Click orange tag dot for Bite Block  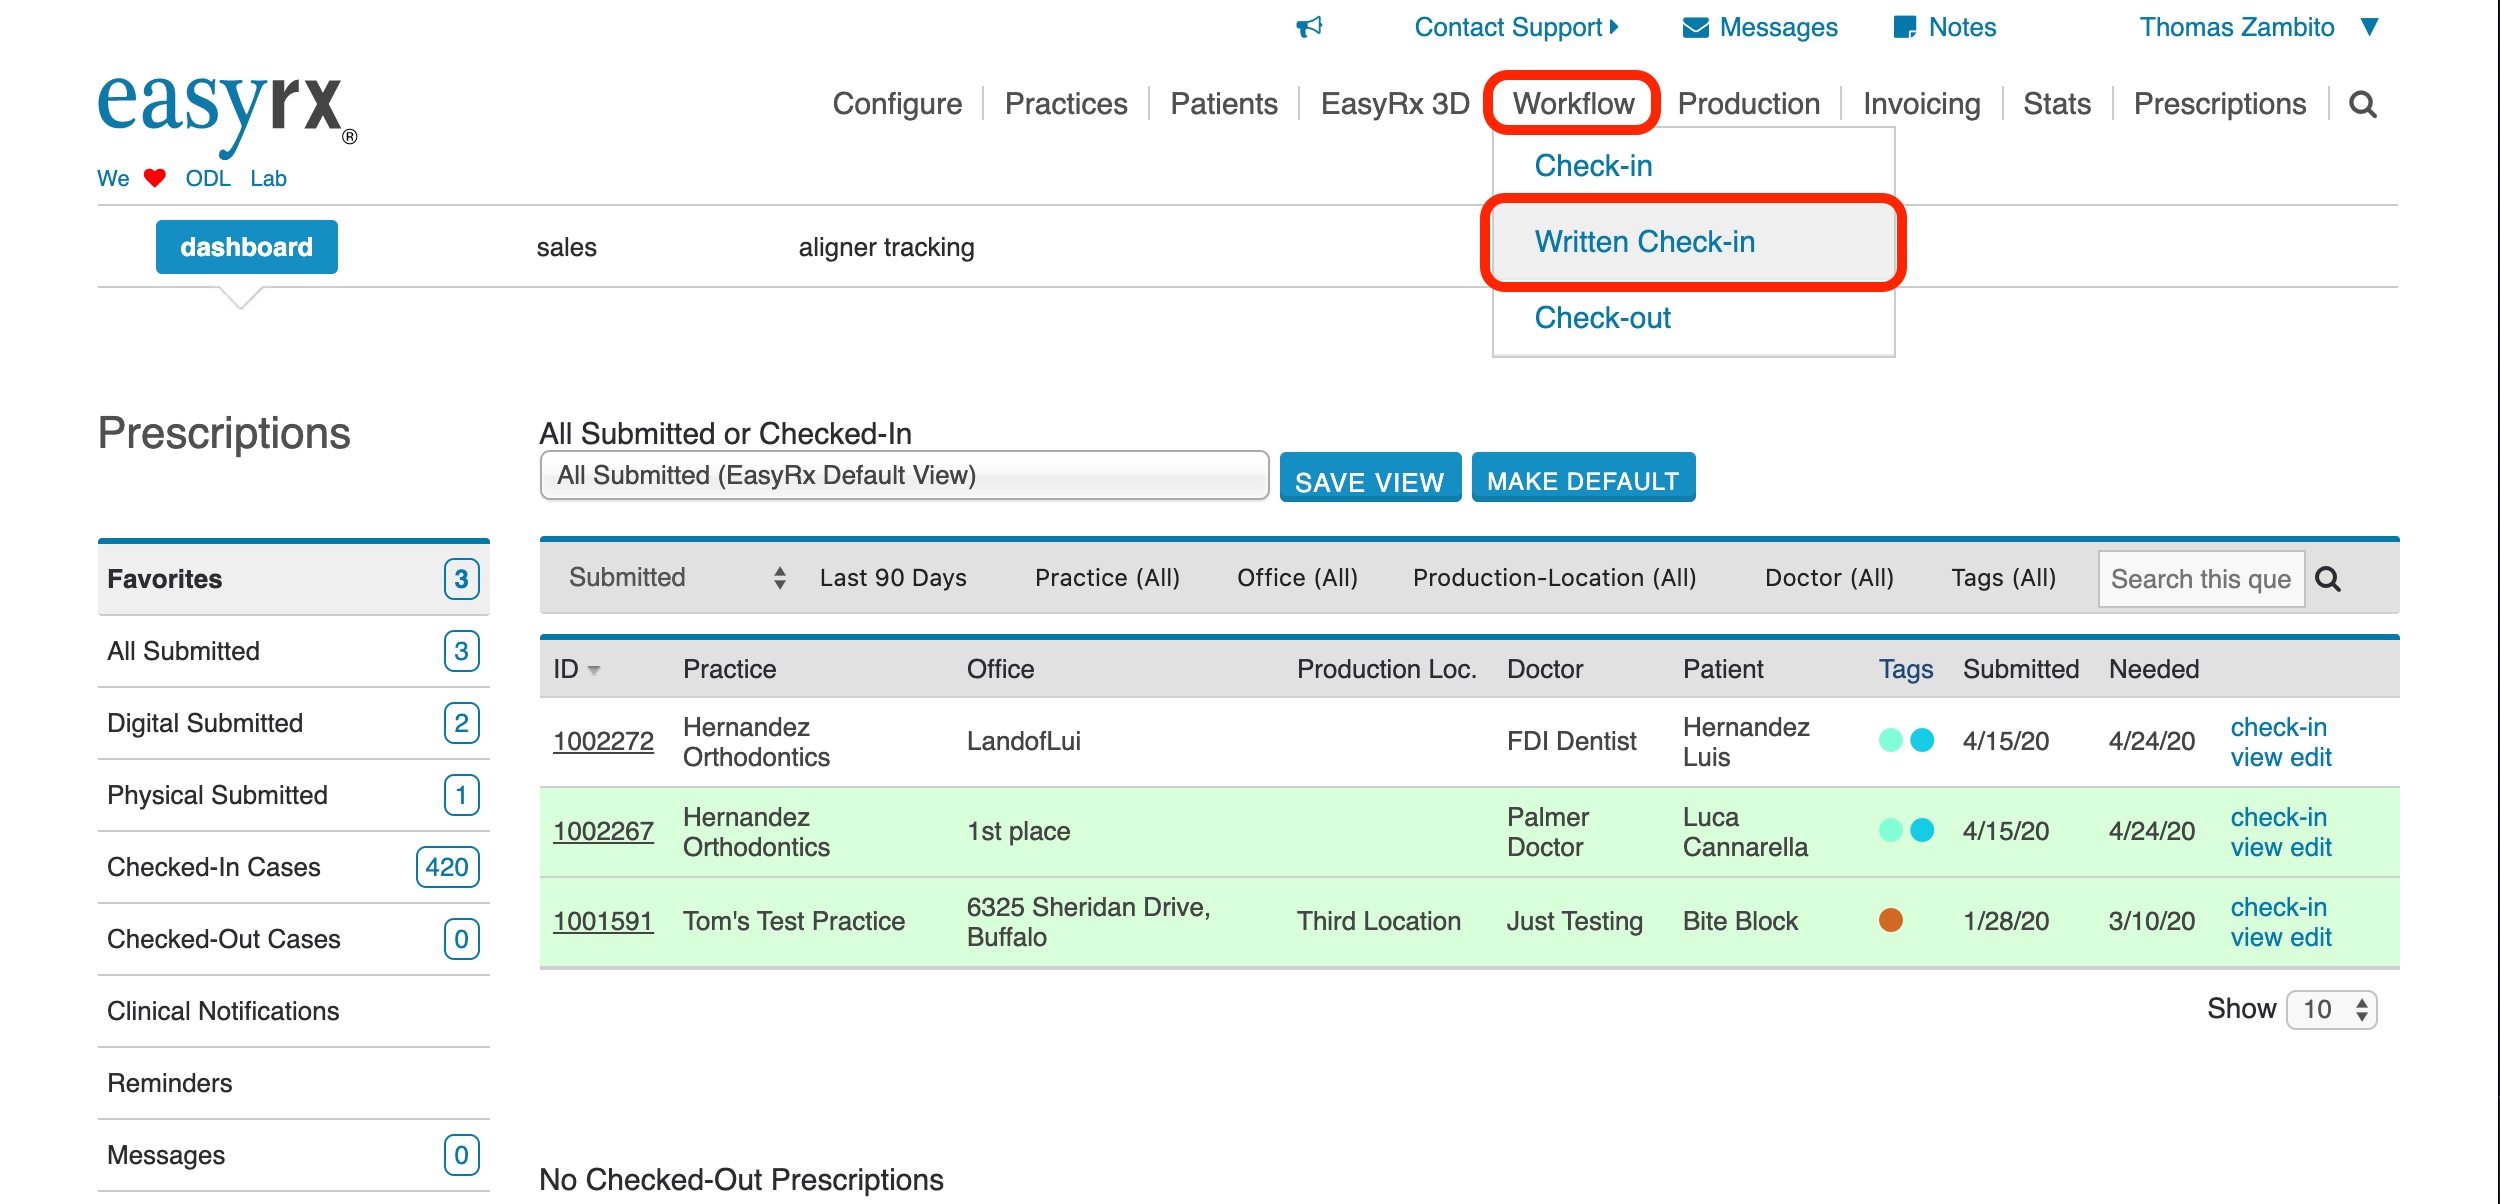click(x=1890, y=920)
